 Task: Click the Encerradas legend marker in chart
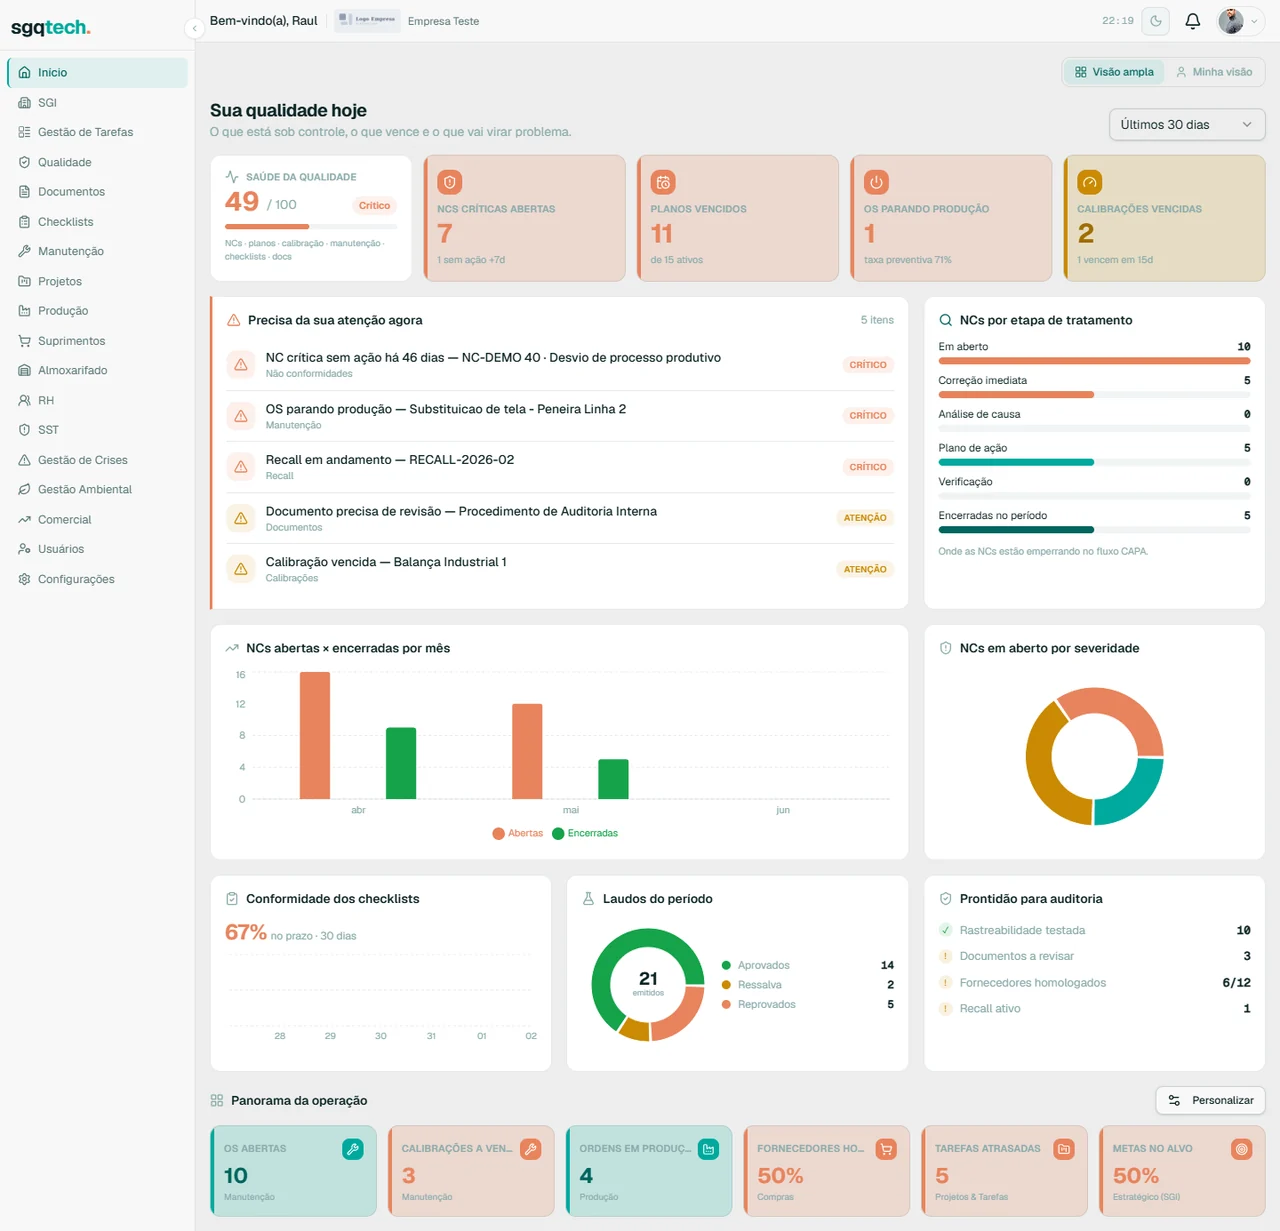558,833
